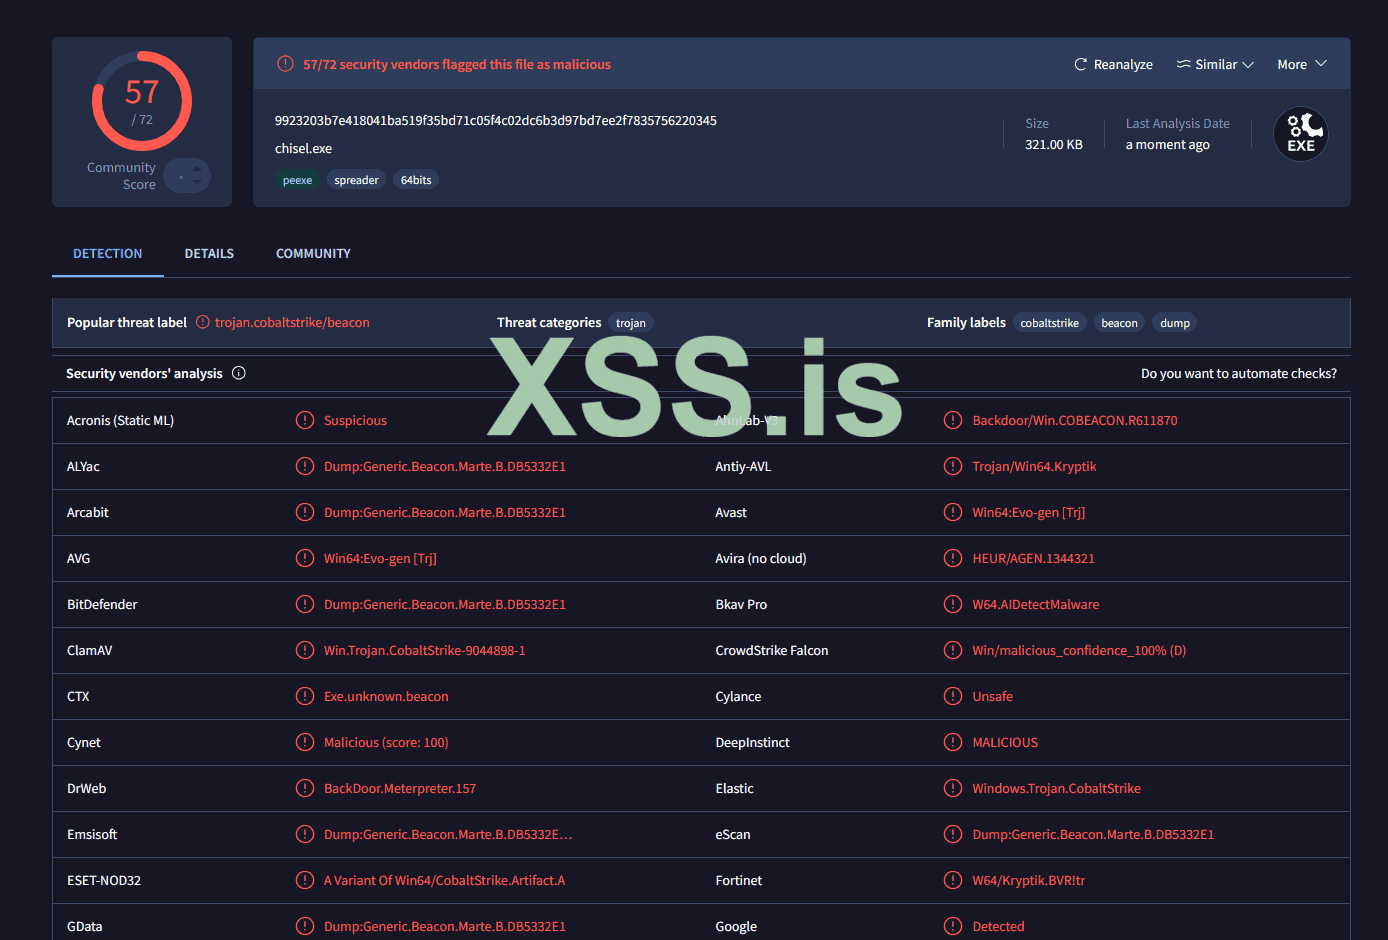Image resolution: width=1388 pixels, height=940 pixels.
Task: Click the alert icon in the 57/72 flagged banner
Action: click(x=285, y=64)
